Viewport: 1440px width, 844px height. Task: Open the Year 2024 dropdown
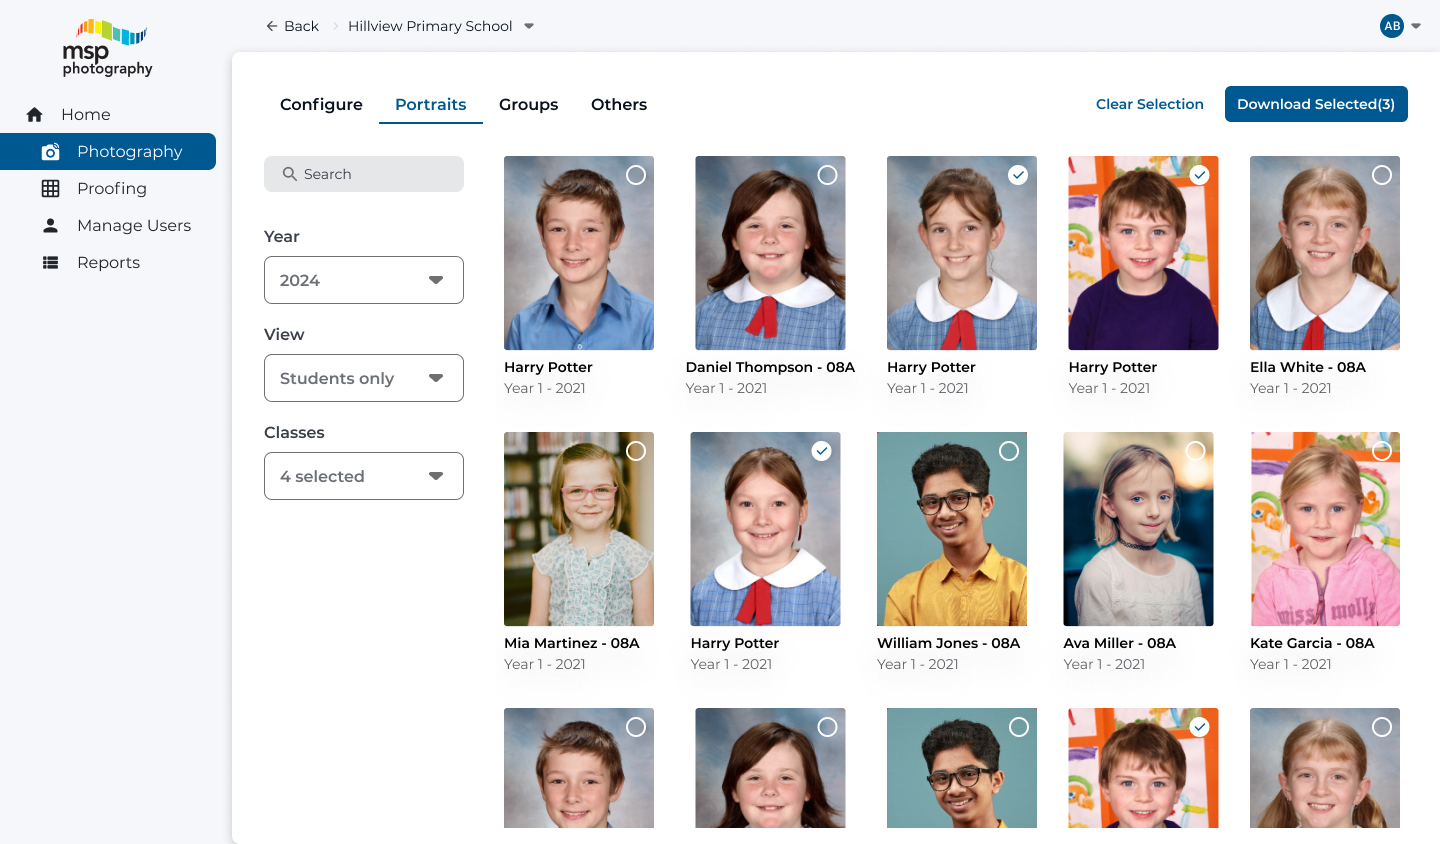pyautogui.click(x=364, y=280)
